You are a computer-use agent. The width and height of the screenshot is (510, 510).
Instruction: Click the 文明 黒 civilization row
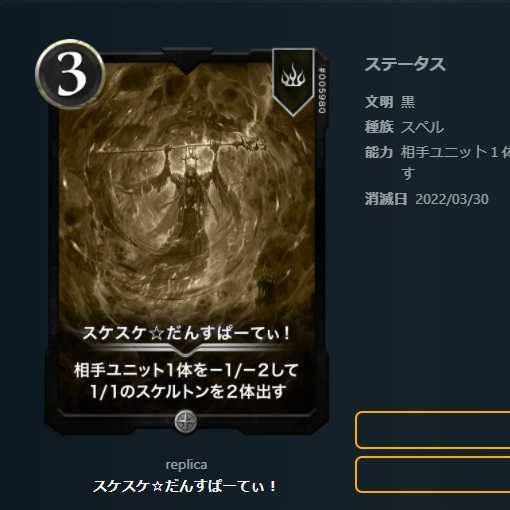tap(390, 102)
